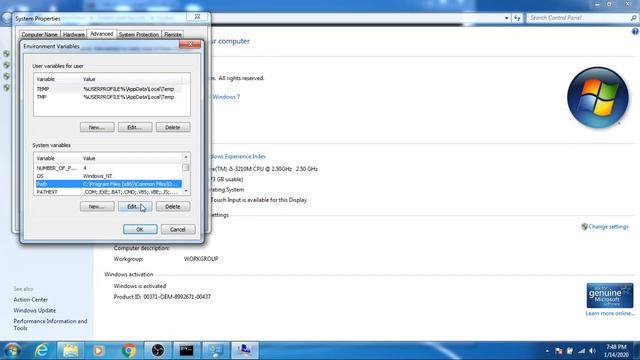
Task: Open Start menu orb on taskbar
Action: [12, 351]
